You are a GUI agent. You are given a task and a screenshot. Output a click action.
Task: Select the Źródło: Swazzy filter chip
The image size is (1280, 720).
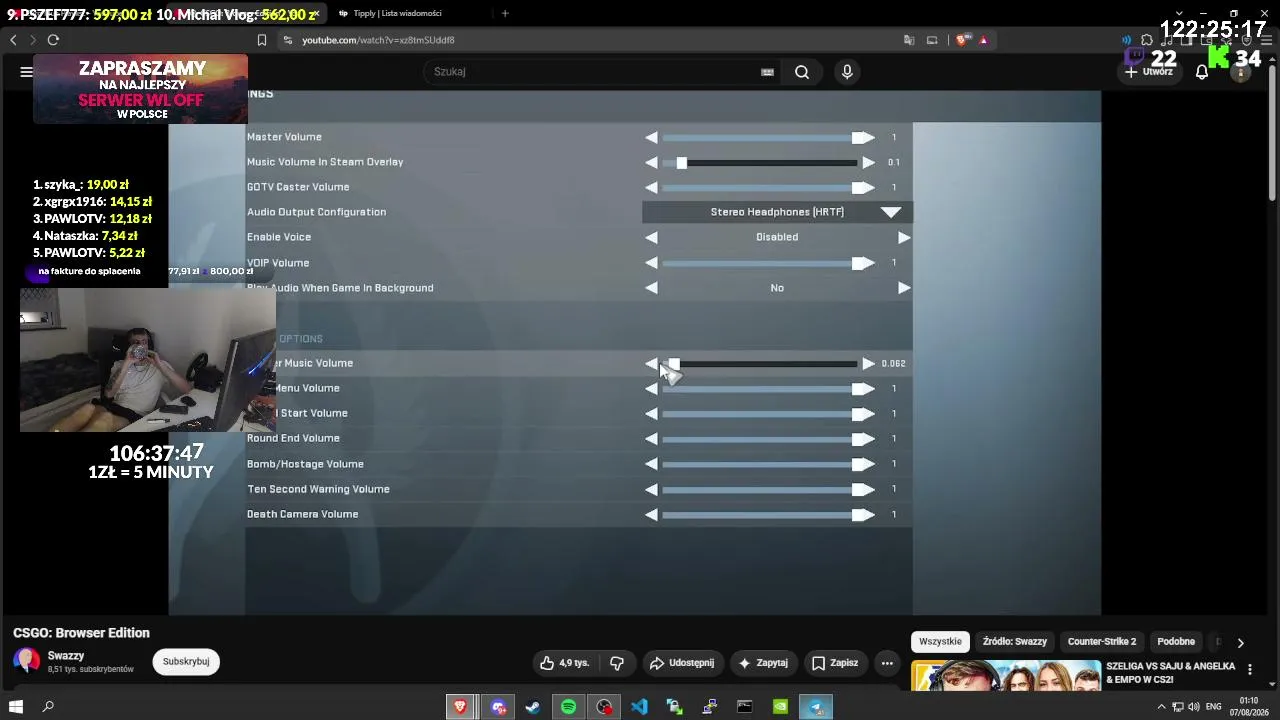[x=1015, y=642]
